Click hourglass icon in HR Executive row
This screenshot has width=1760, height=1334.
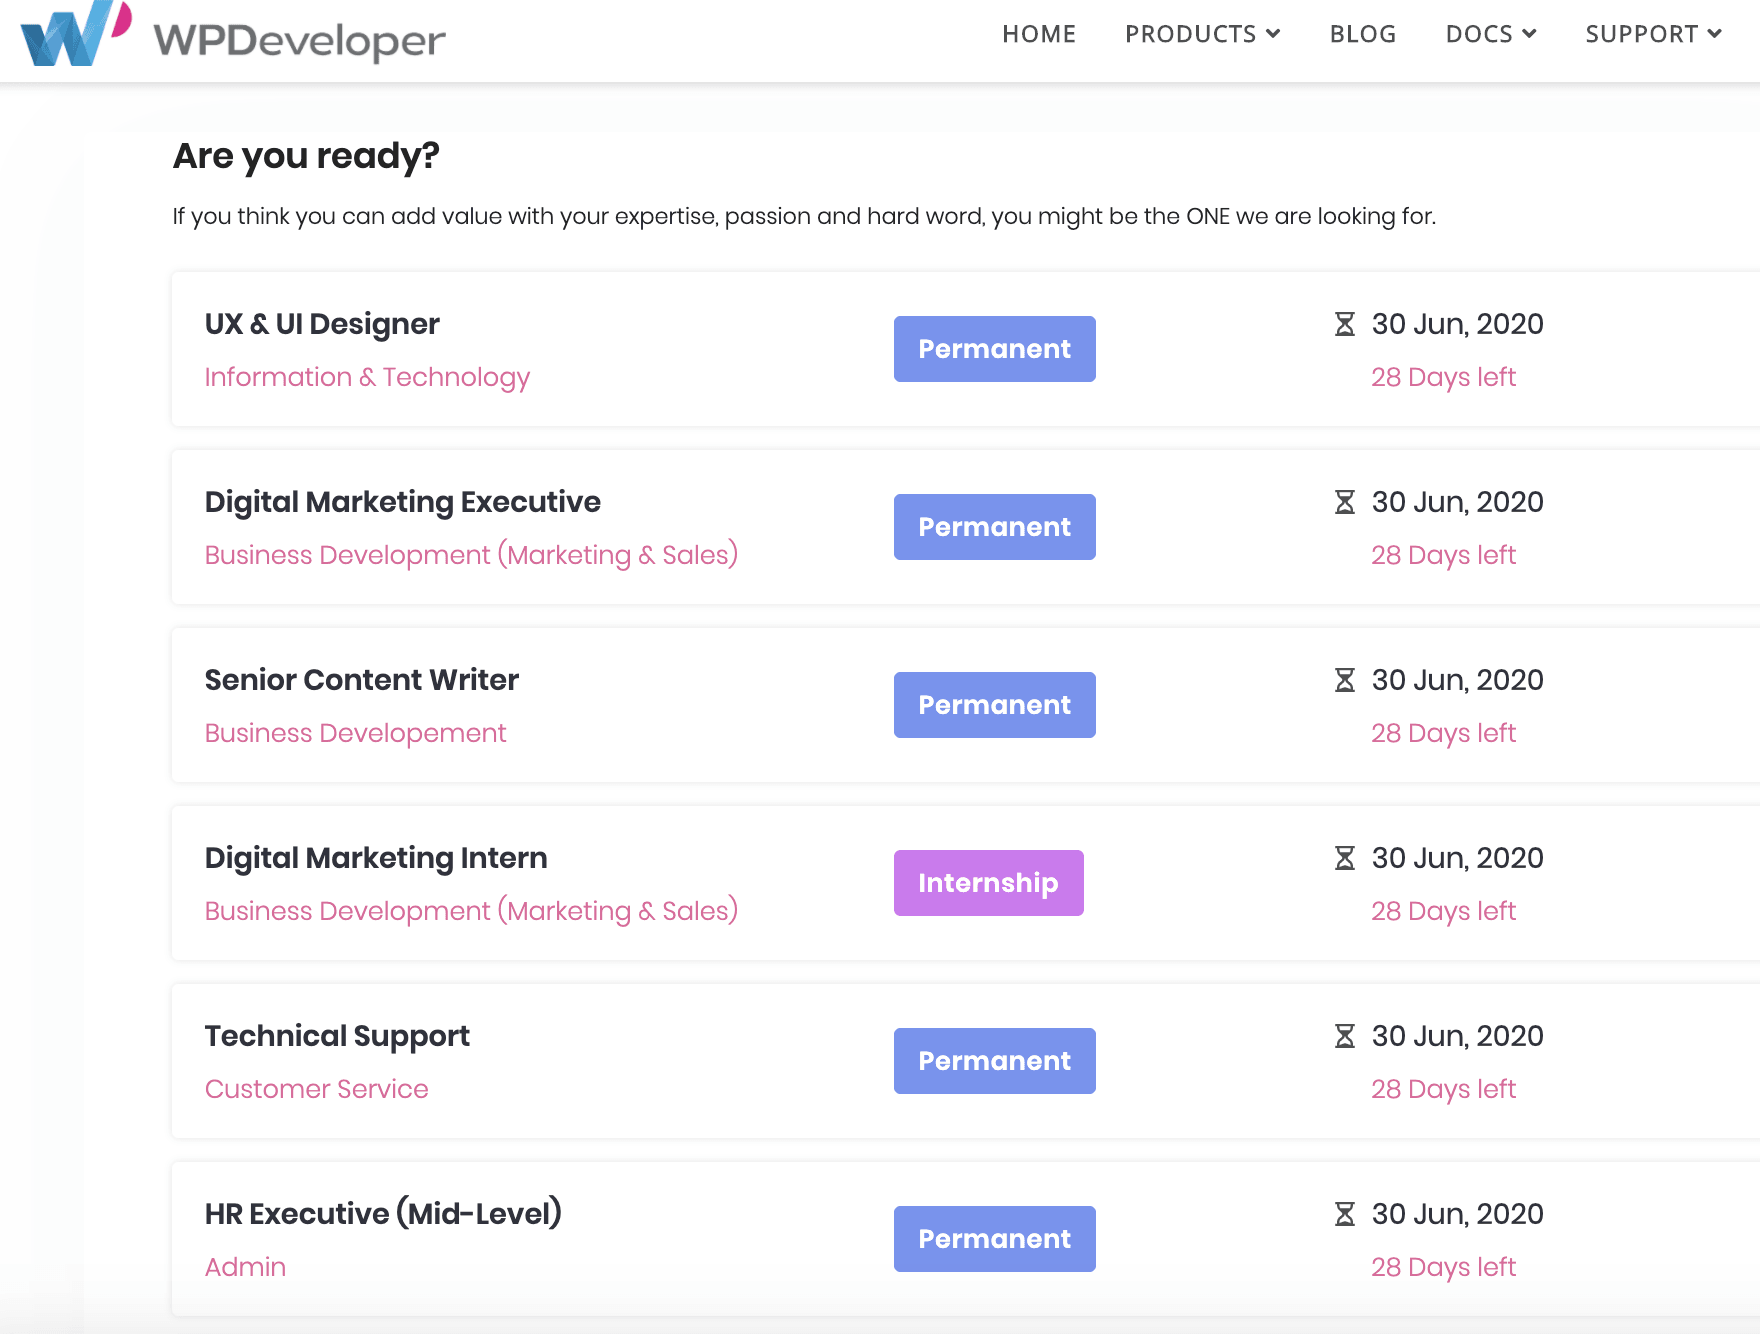click(x=1345, y=1214)
